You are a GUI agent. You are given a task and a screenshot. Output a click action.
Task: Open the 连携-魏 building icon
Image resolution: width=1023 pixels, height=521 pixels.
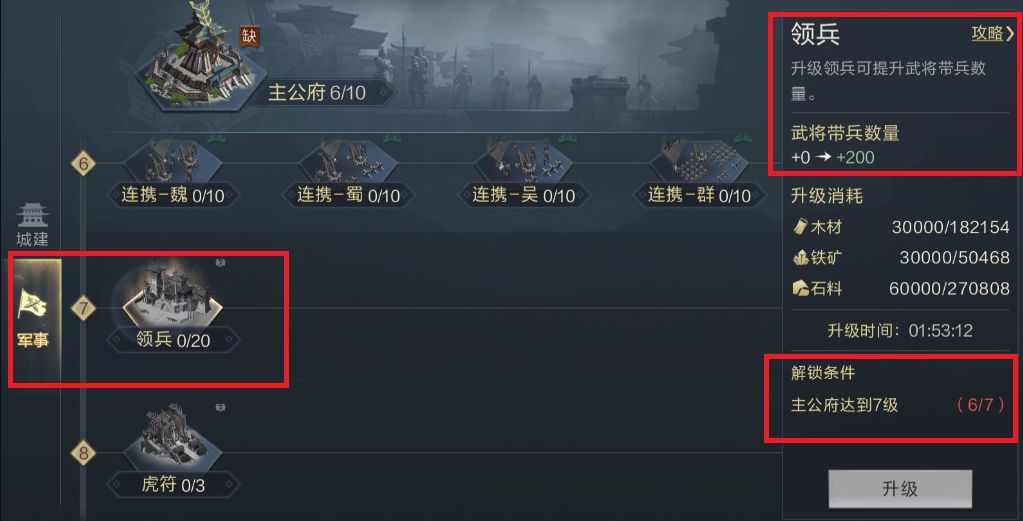tap(172, 159)
